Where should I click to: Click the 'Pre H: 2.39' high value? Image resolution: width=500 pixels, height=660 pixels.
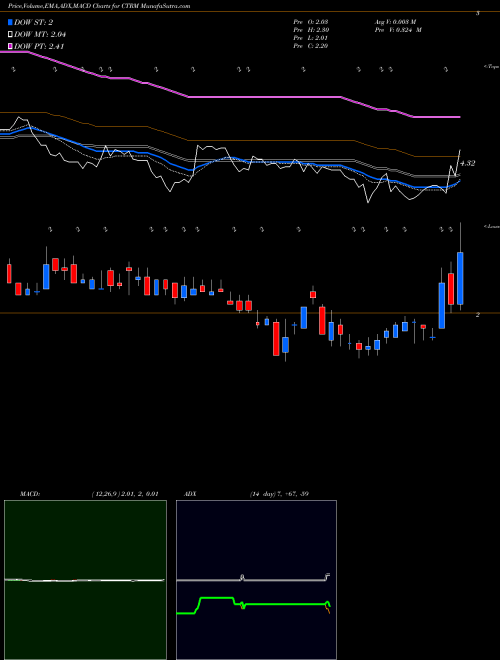311,30
